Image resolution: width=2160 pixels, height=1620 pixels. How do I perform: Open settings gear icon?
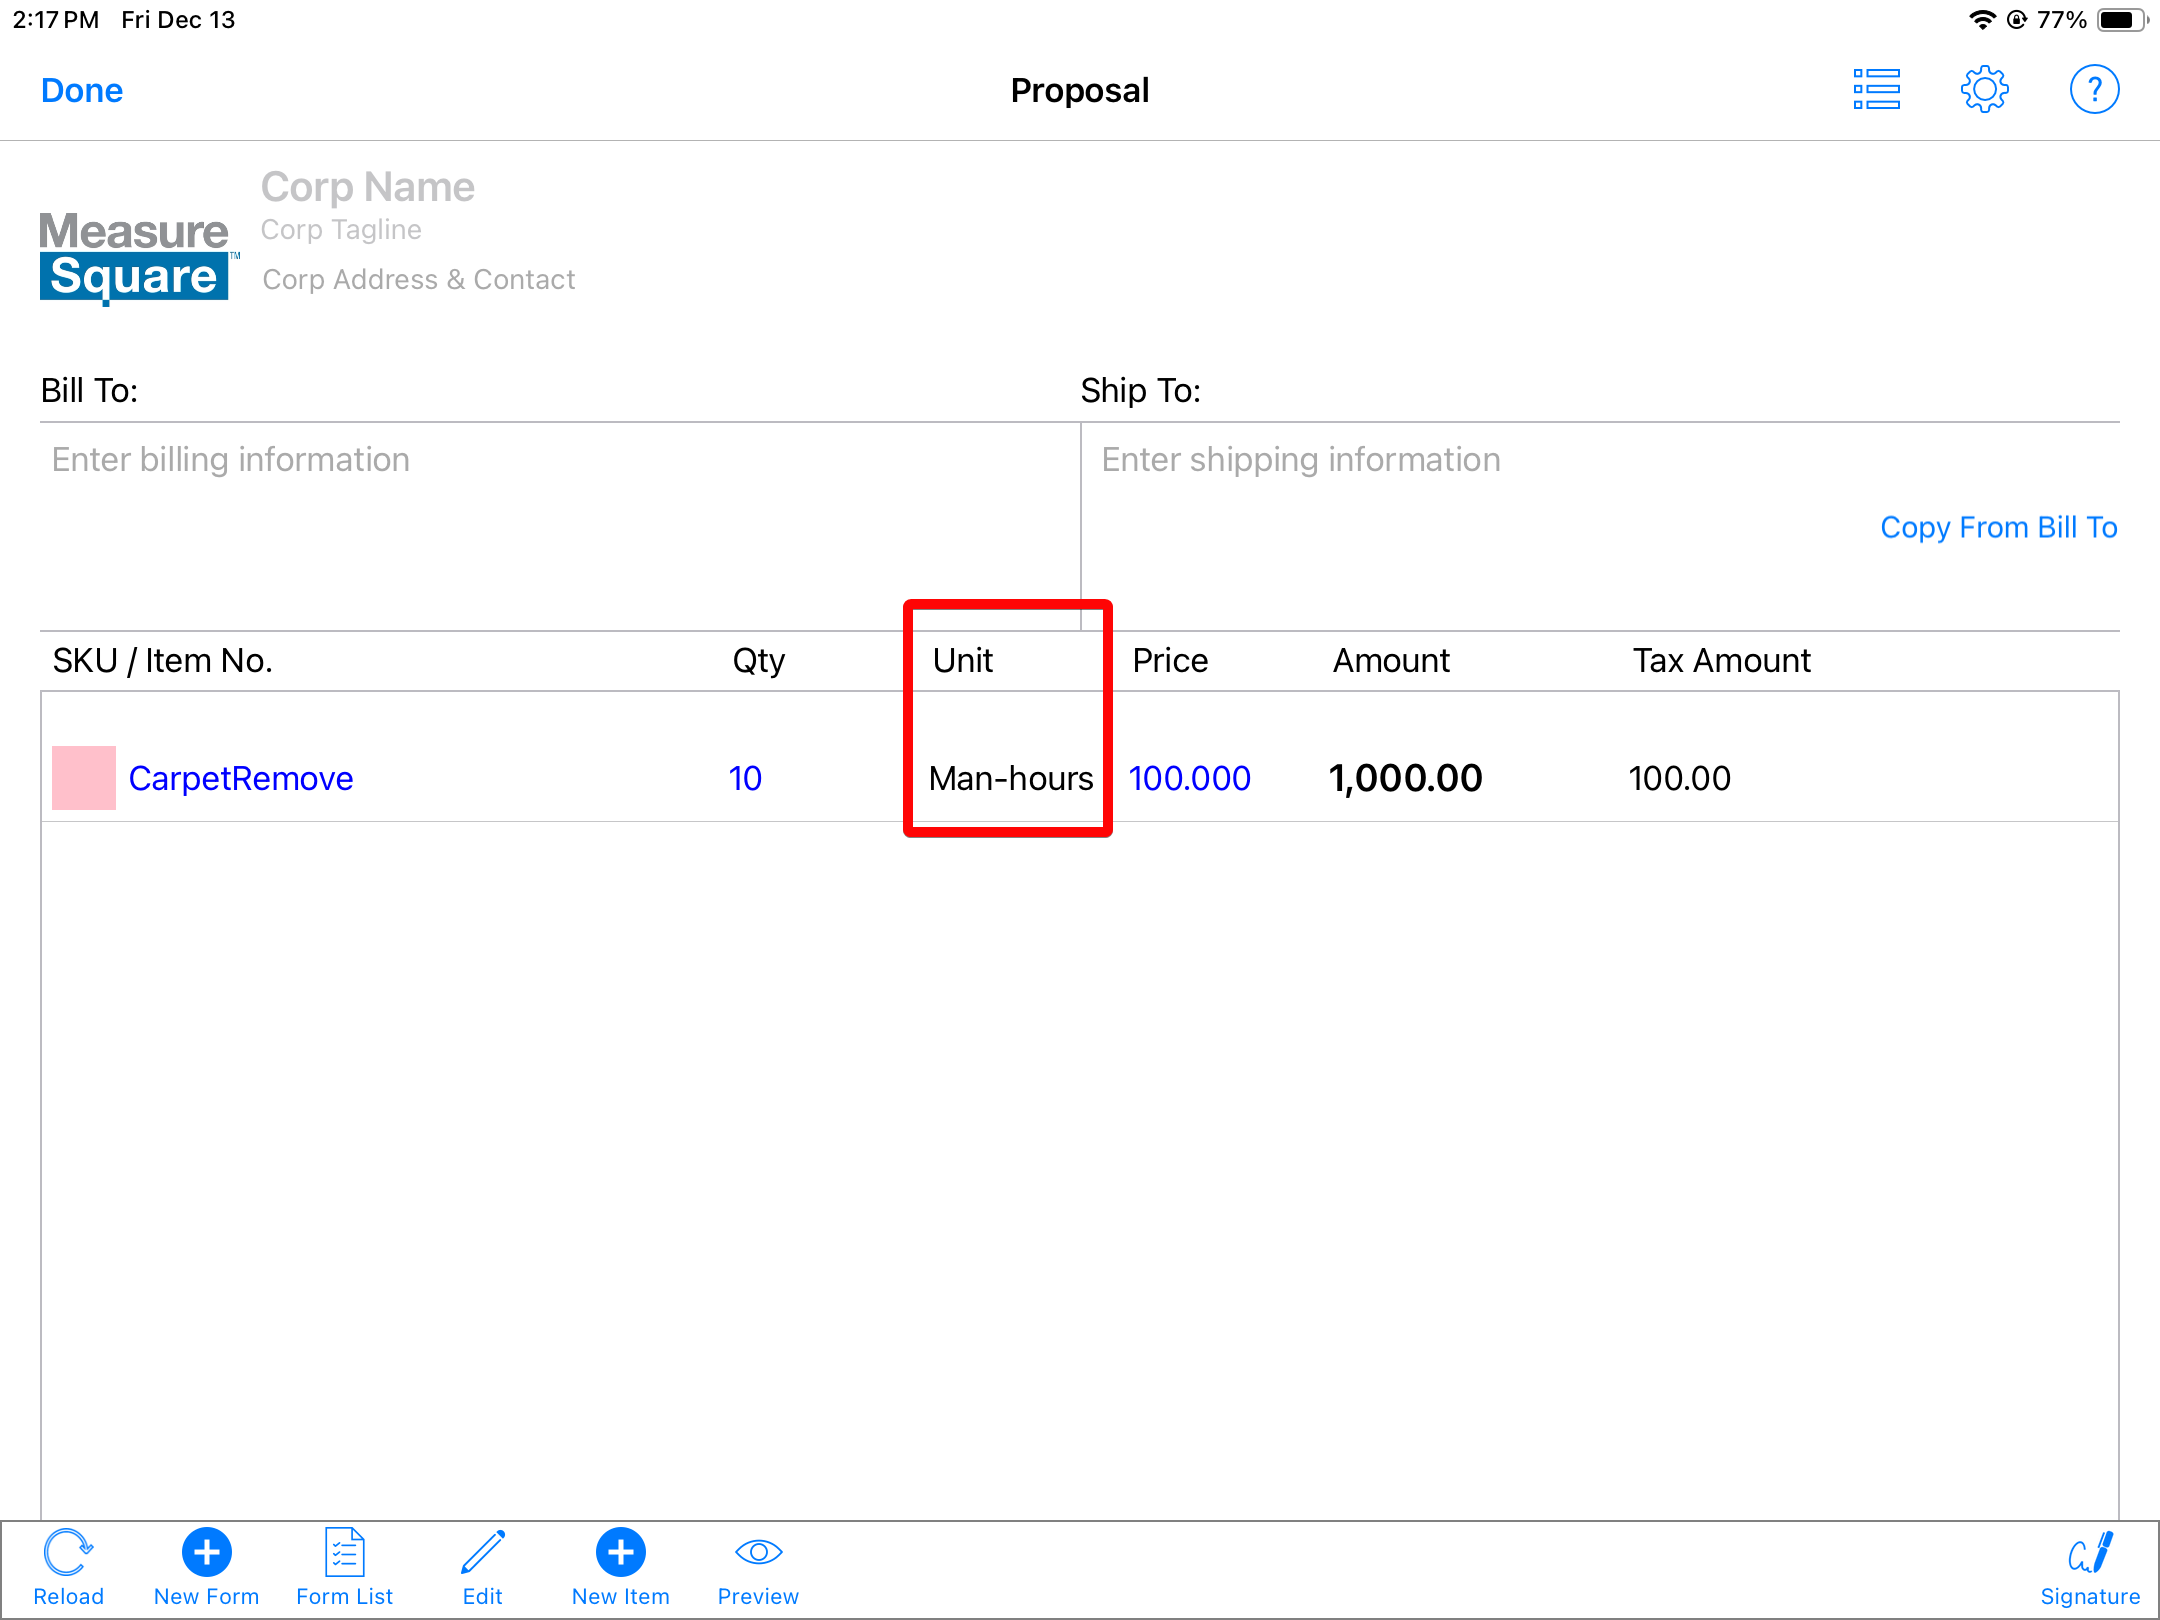click(x=1984, y=90)
